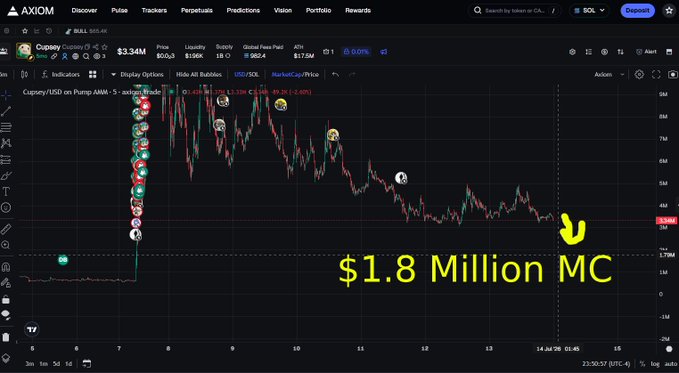Select the trend line drawing tool
The width and height of the screenshot is (679, 373).
click(6, 111)
